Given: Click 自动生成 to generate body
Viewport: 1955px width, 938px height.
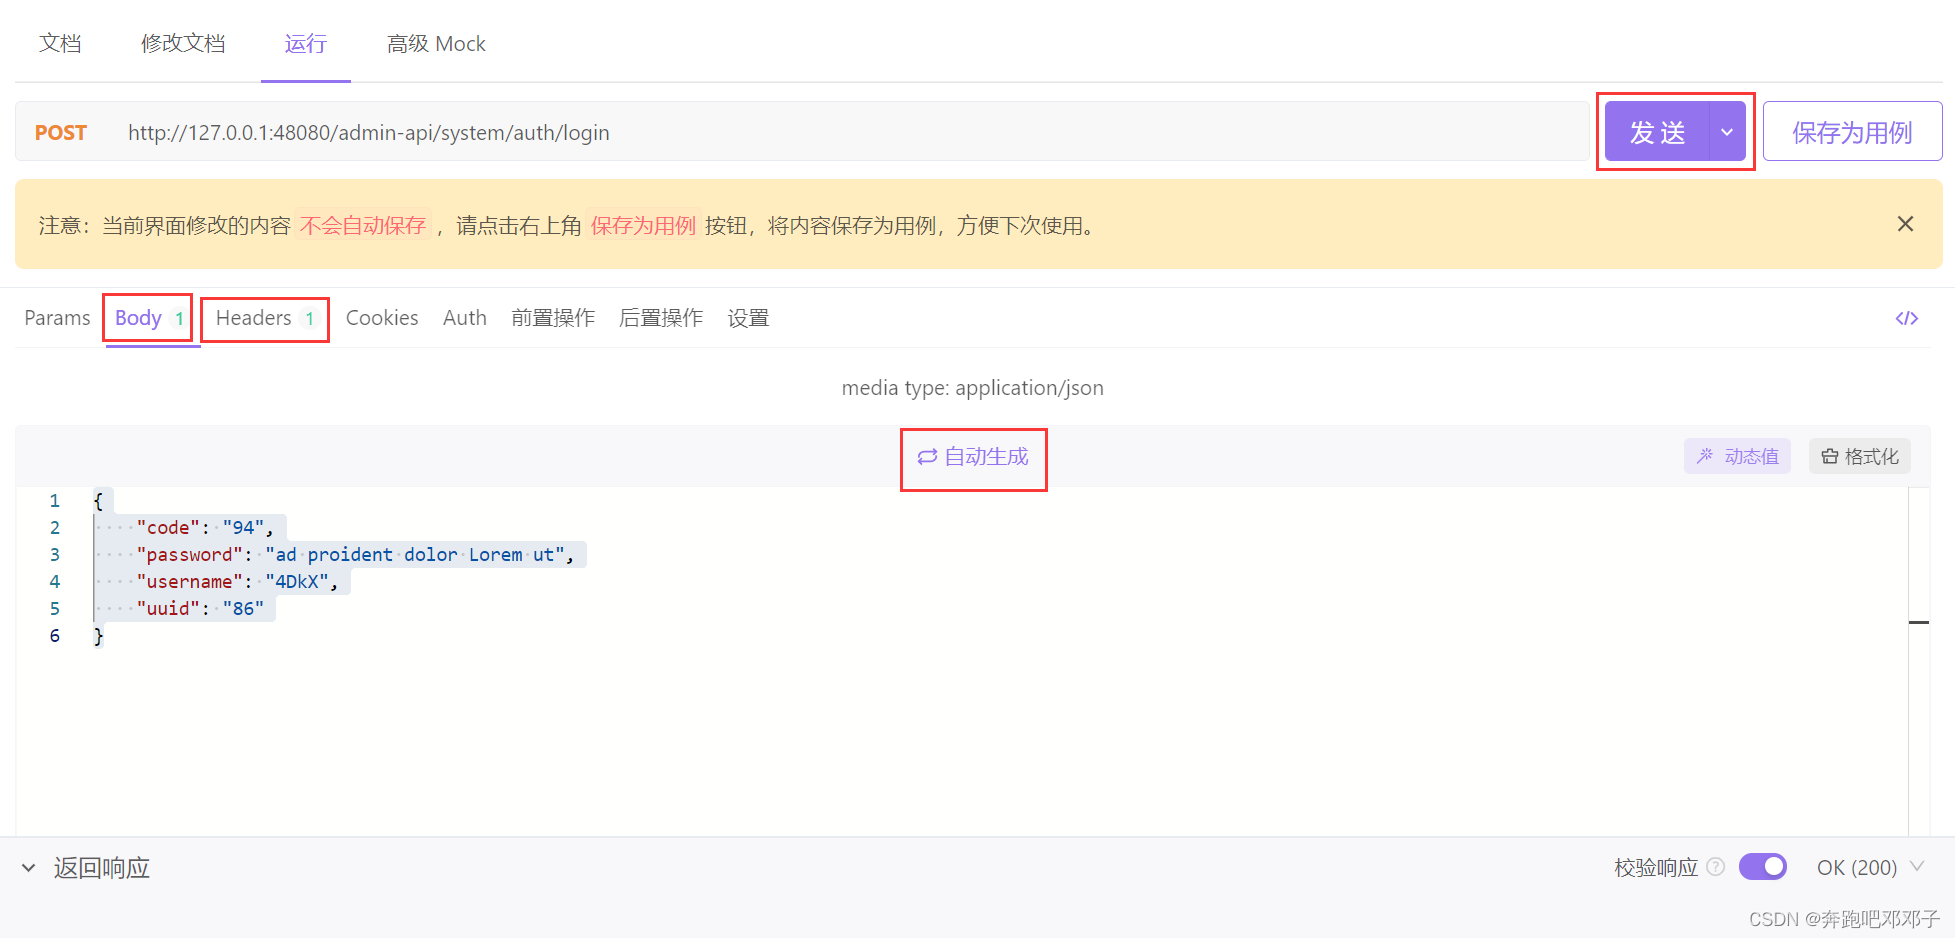Looking at the screenshot, I should 973,457.
